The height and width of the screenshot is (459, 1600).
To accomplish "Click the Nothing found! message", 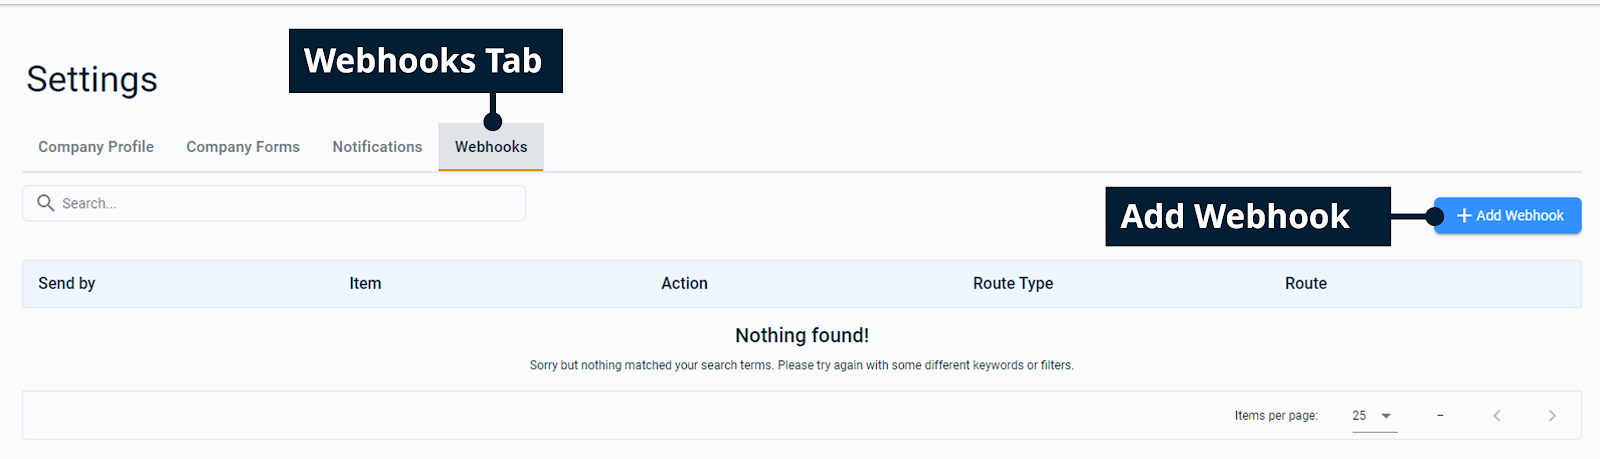I will point(802,336).
